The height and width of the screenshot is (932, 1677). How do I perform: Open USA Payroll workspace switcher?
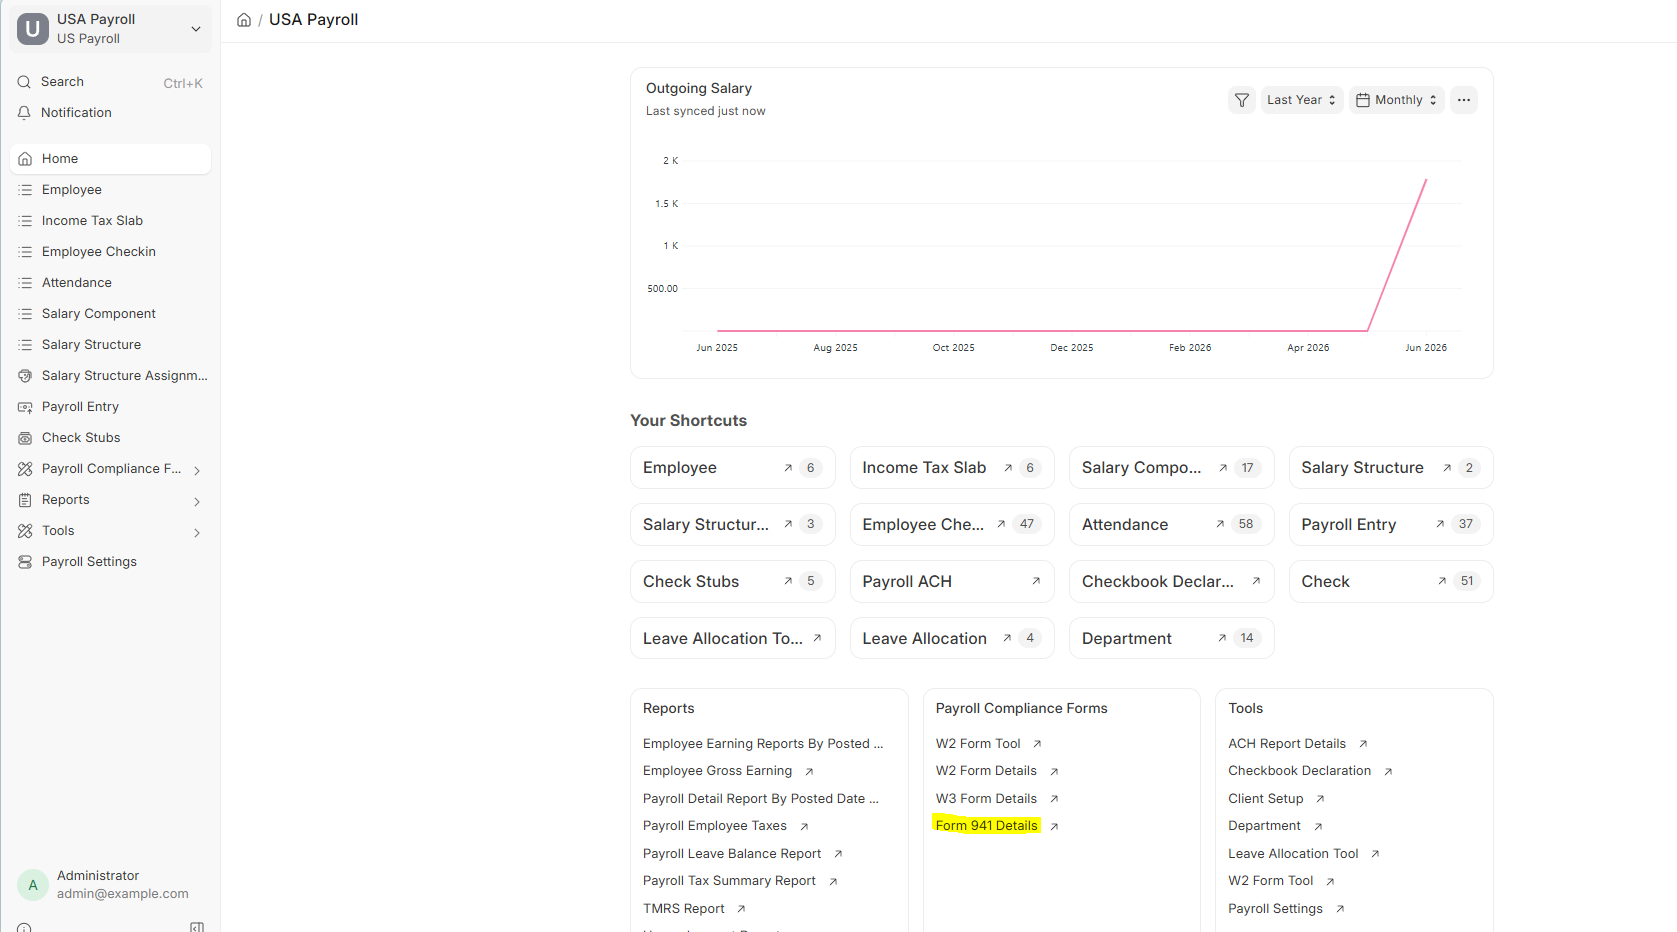coord(111,29)
